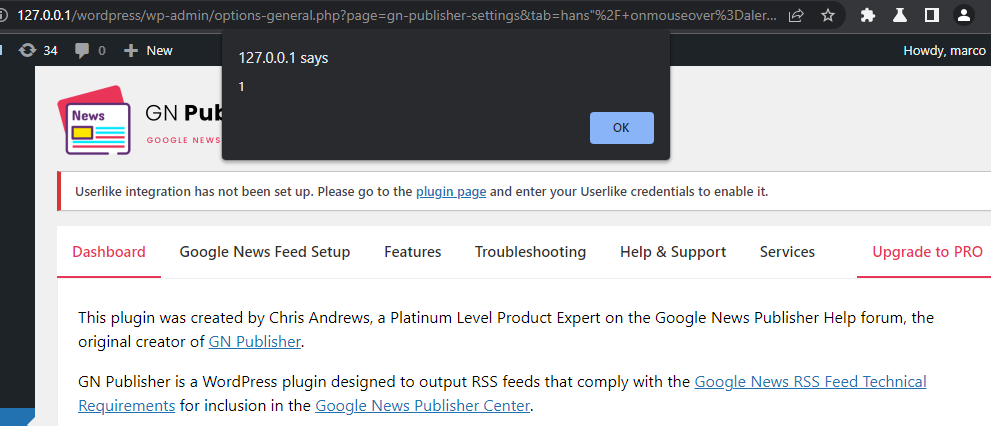Open the New content menu in admin bar
Viewport: 991px width, 426px height.
(148, 50)
